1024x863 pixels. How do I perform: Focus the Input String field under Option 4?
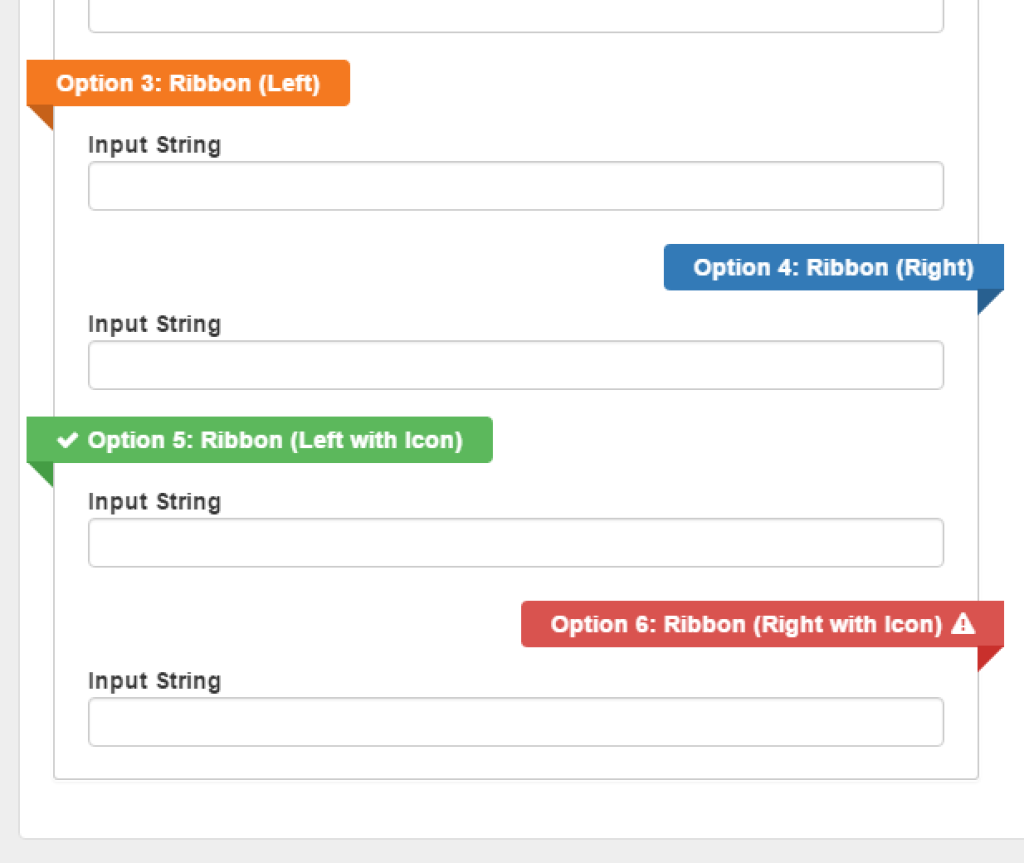coord(516,365)
